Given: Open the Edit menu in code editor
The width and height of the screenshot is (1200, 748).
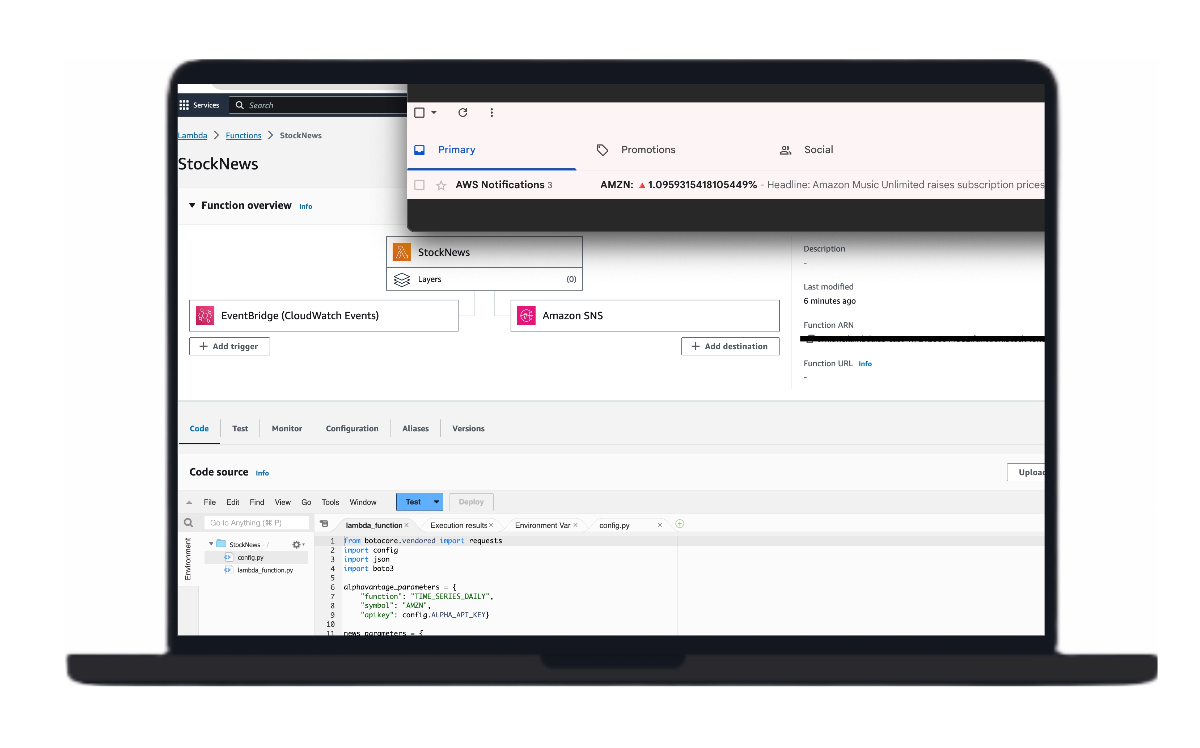Looking at the screenshot, I should 233,502.
